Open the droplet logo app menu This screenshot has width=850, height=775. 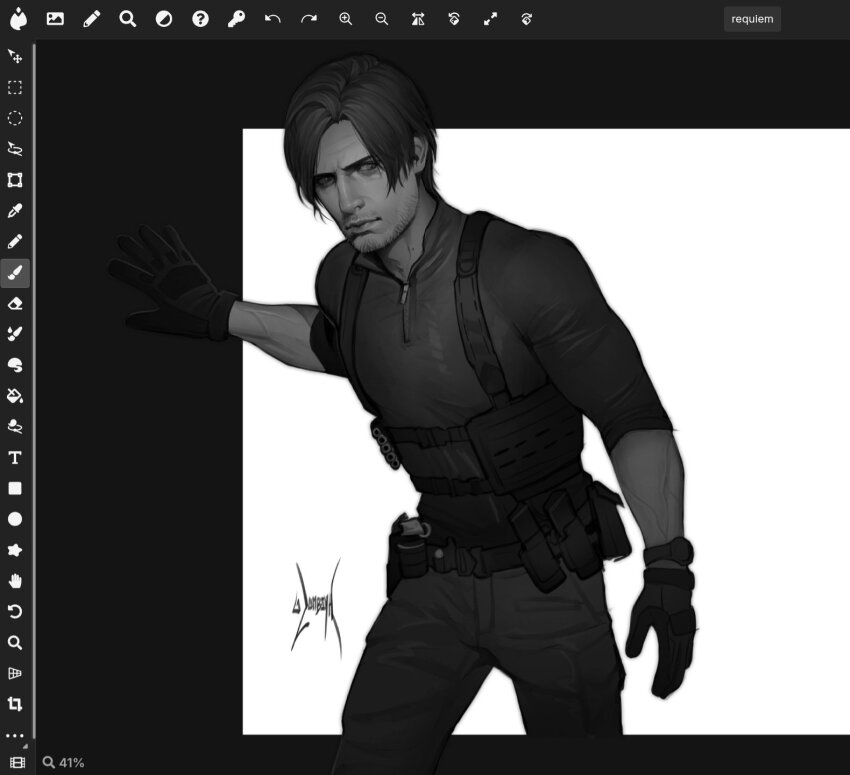tap(18, 19)
